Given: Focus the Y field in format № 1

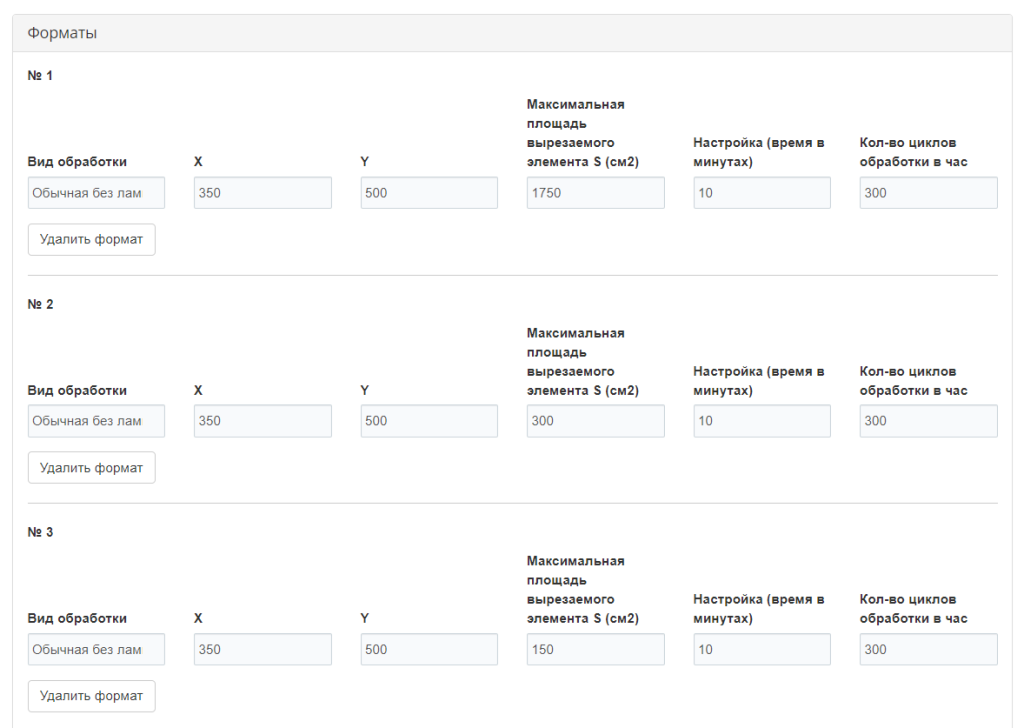Looking at the screenshot, I should click(429, 193).
